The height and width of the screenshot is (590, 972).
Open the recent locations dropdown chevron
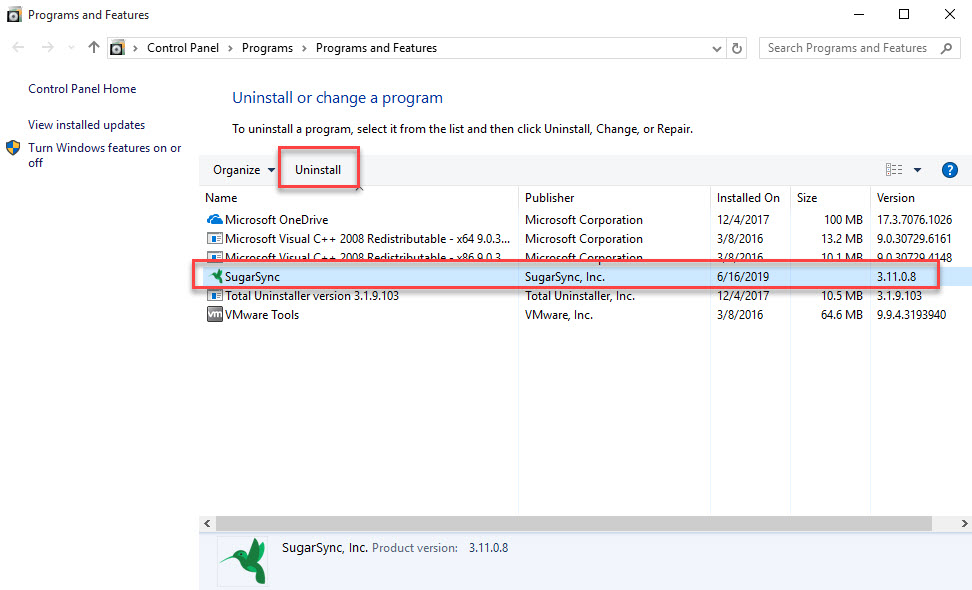coord(71,48)
